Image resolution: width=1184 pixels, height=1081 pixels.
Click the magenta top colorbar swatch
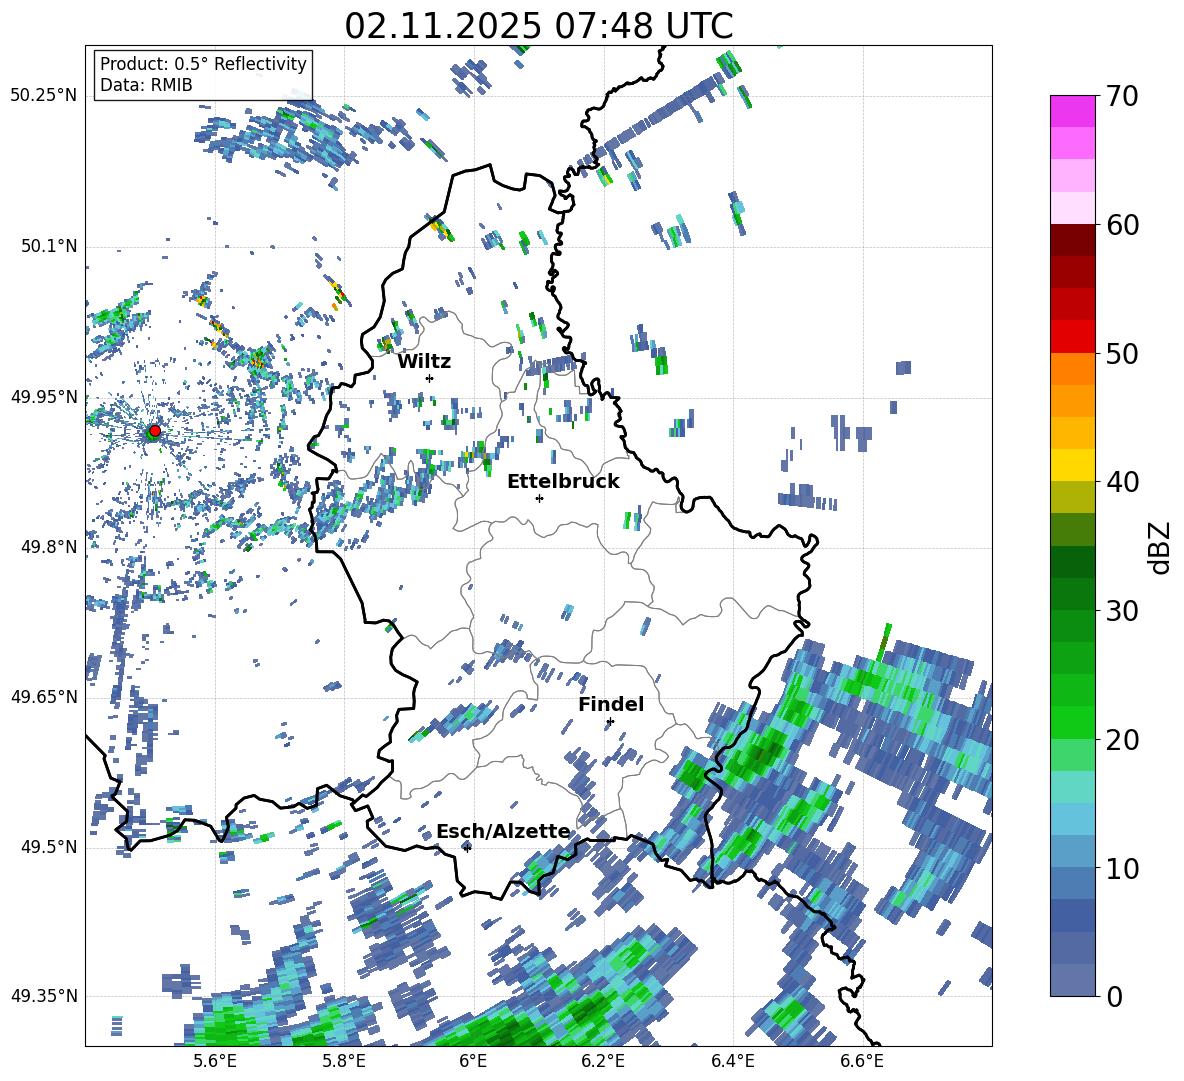click(1072, 111)
